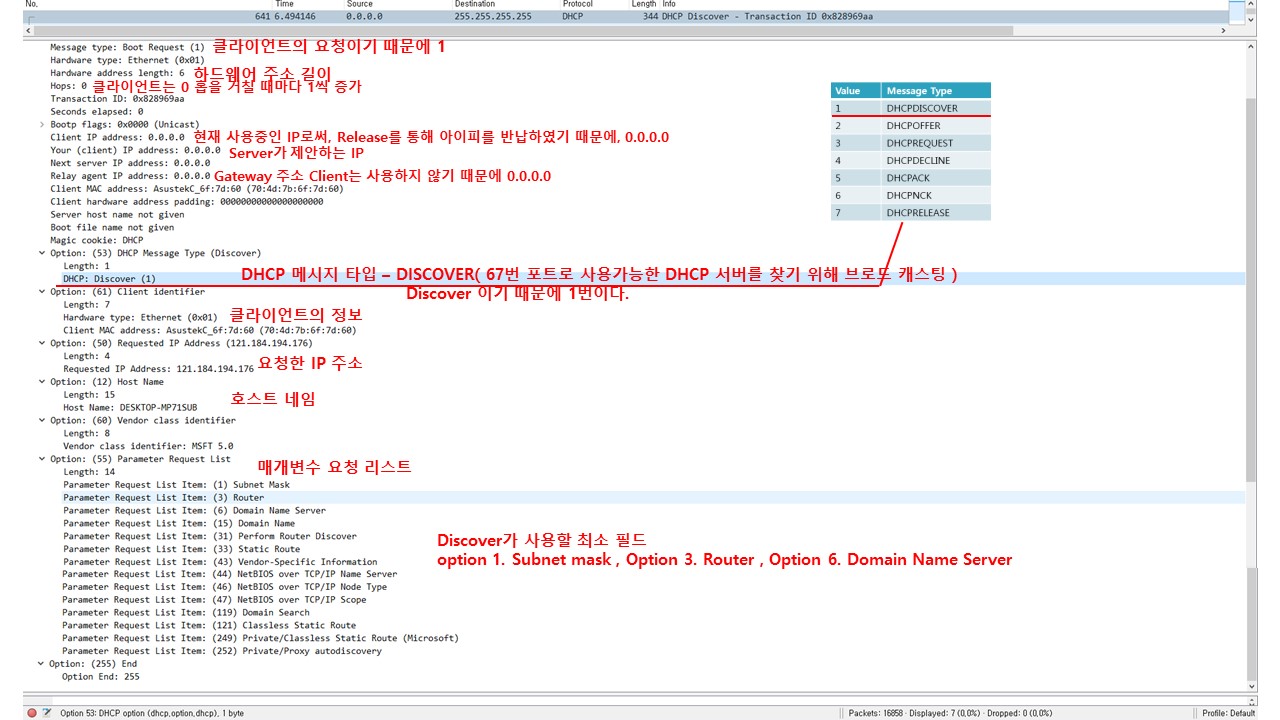Open the Profile: Default status entry
1280x720 pixels.
[x=1228, y=713]
